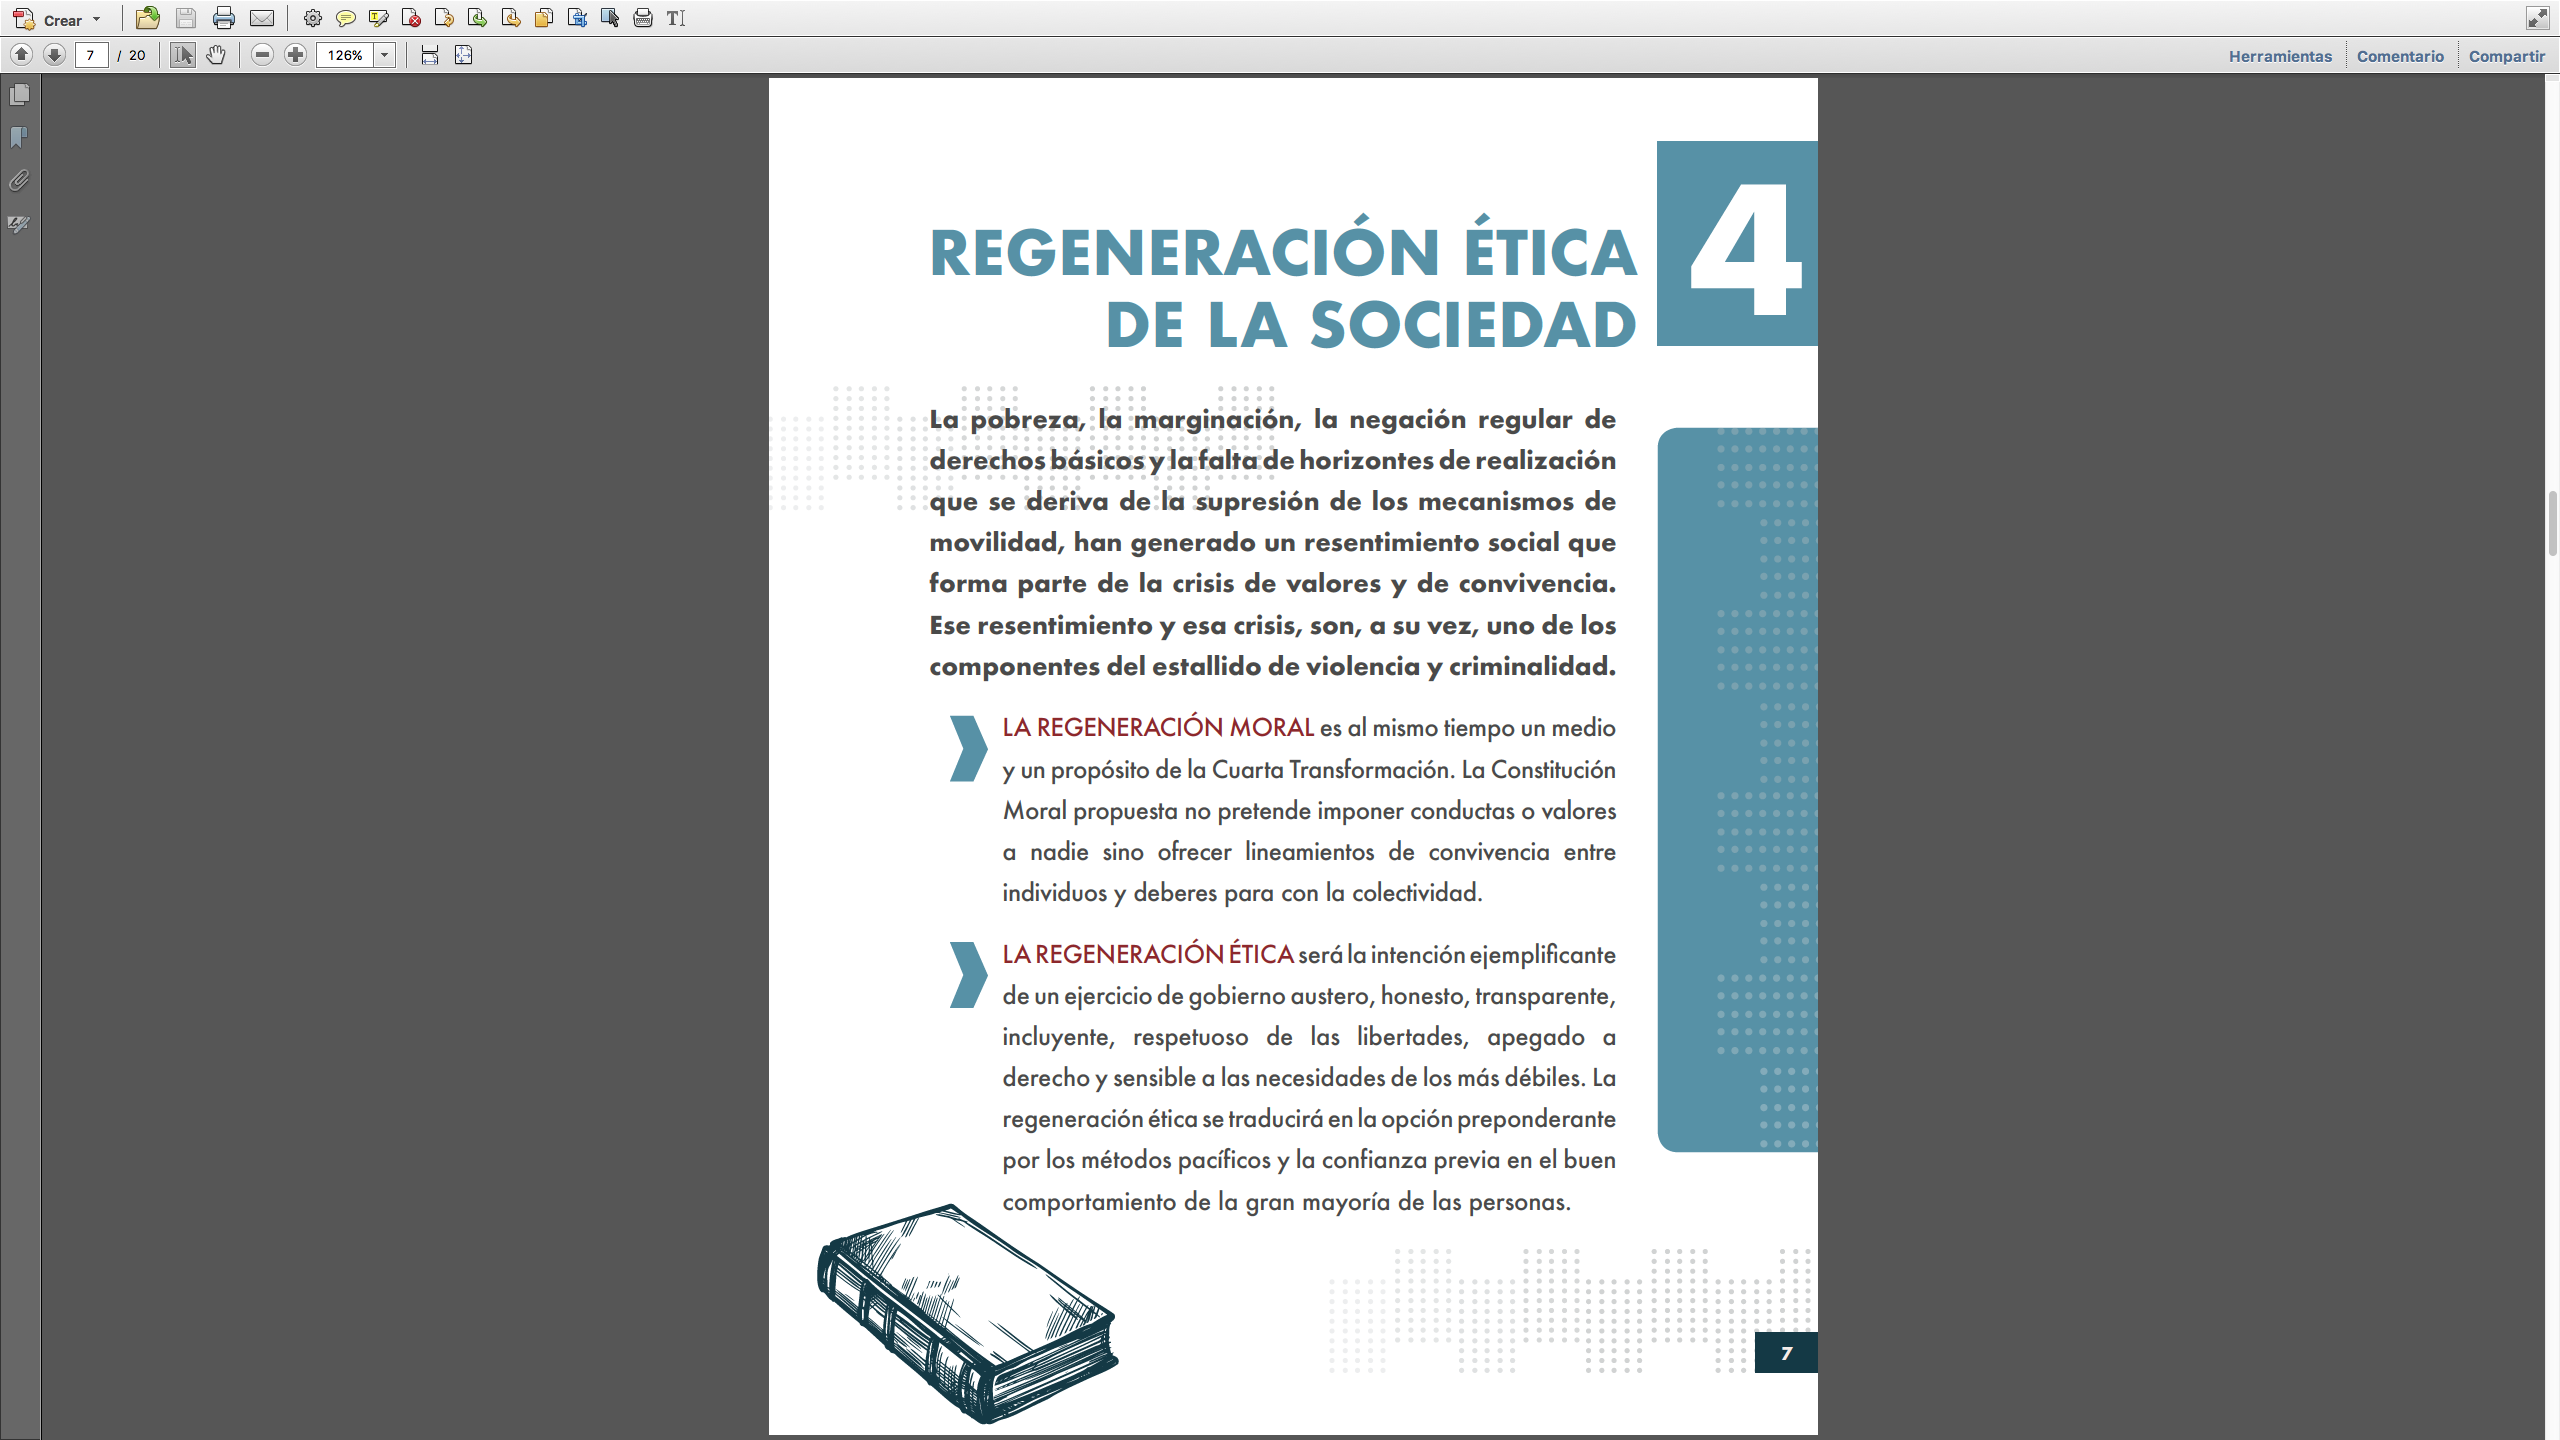The height and width of the screenshot is (1440, 2560).
Task: Open the Comentario pane
Action: 2399,56
